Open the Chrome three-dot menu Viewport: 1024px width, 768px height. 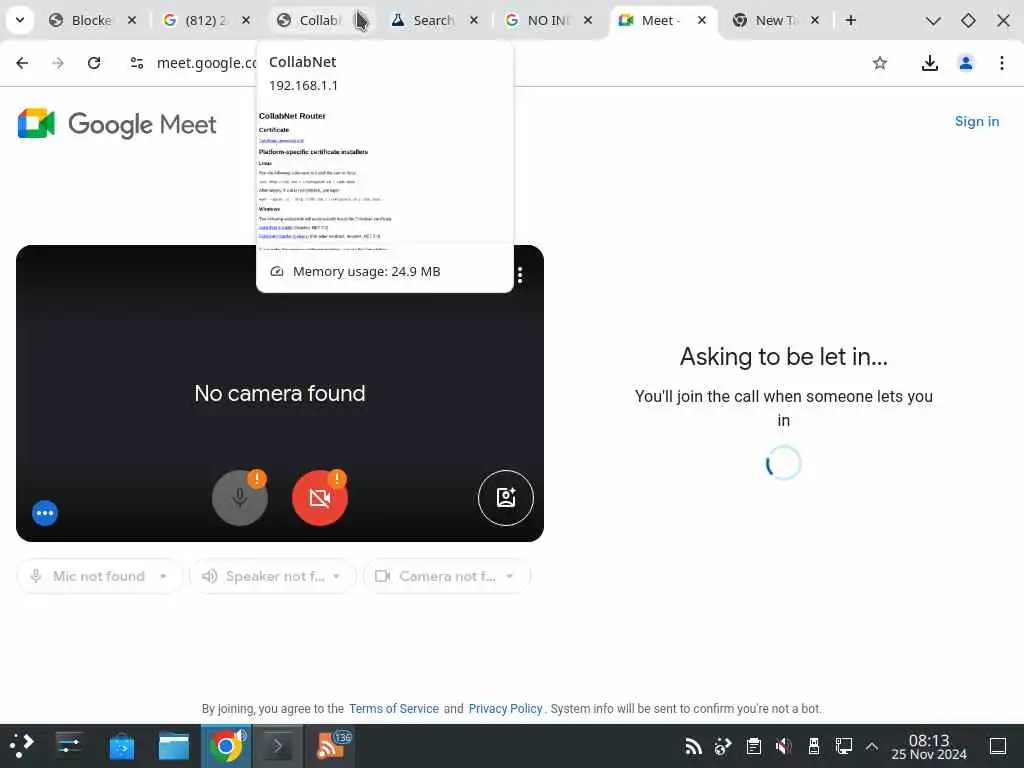pos(1001,63)
